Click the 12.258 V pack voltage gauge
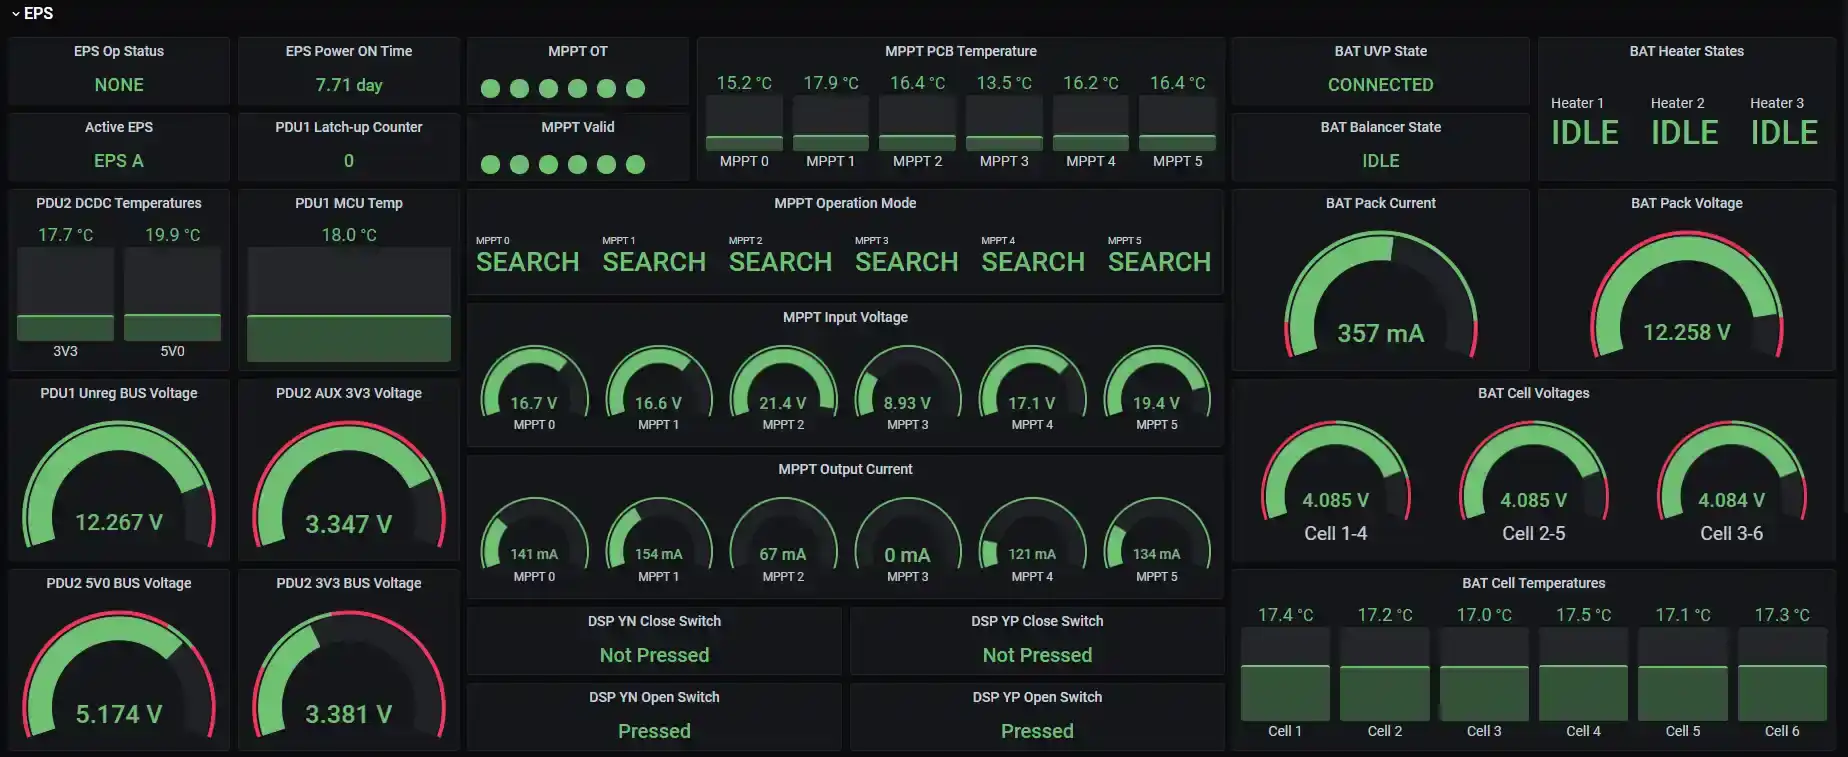The width and height of the screenshot is (1848, 757). tap(1687, 295)
